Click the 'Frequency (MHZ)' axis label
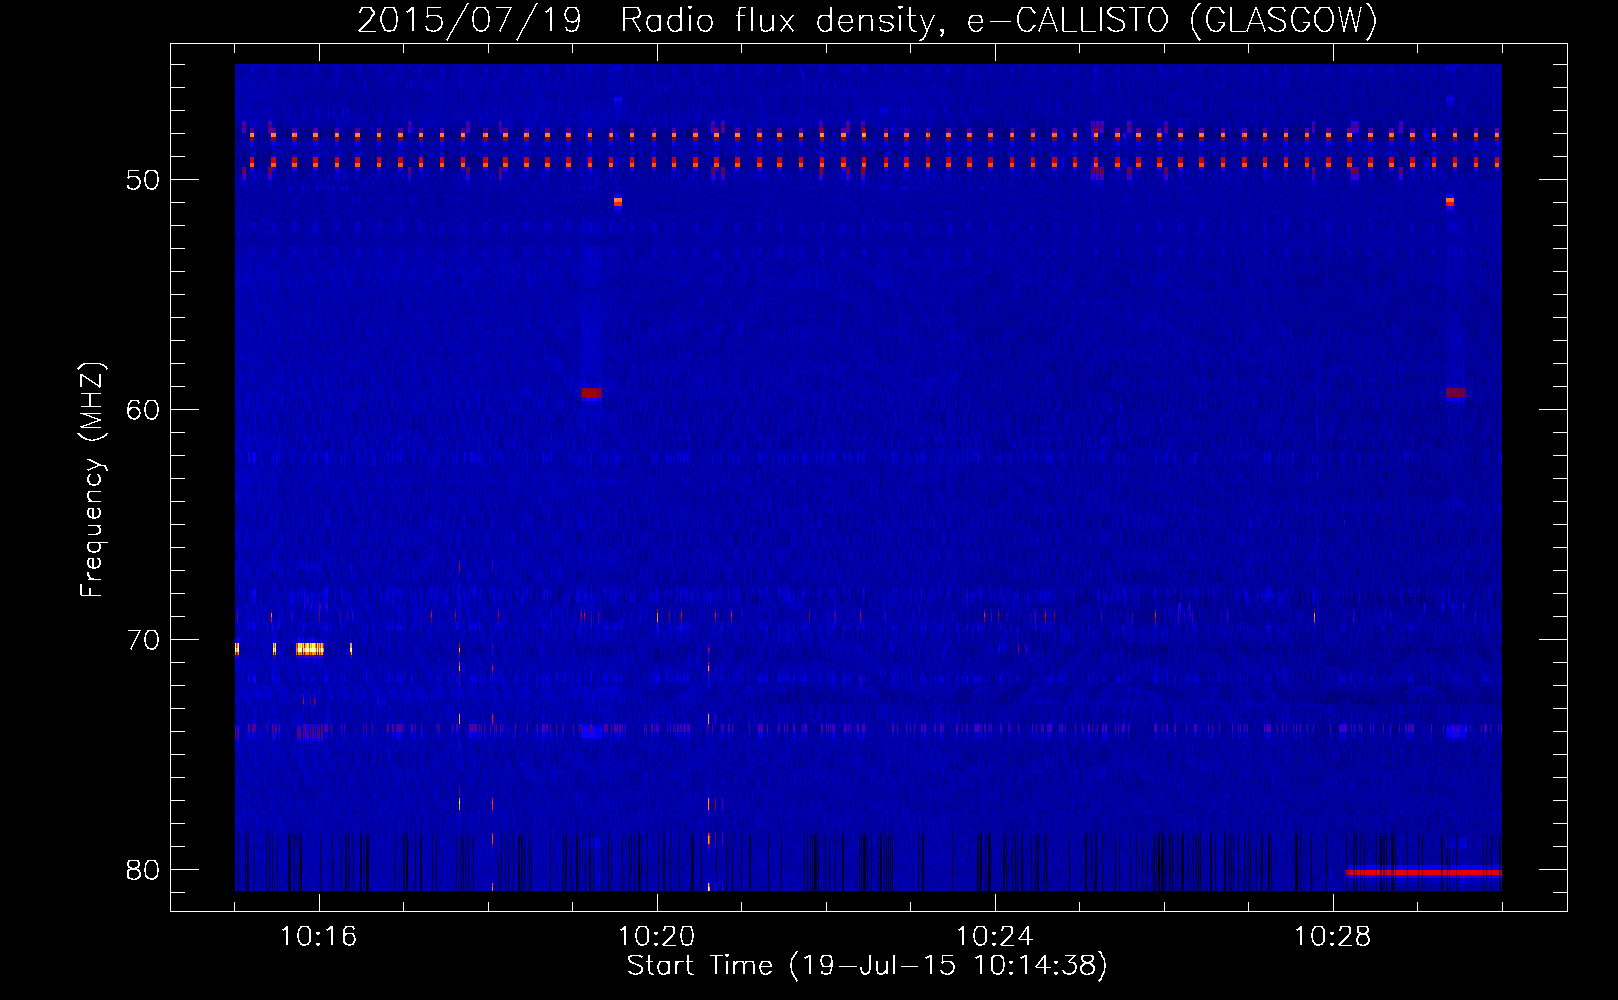Viewport: 1618px width, 1000px height. [92, 480]
